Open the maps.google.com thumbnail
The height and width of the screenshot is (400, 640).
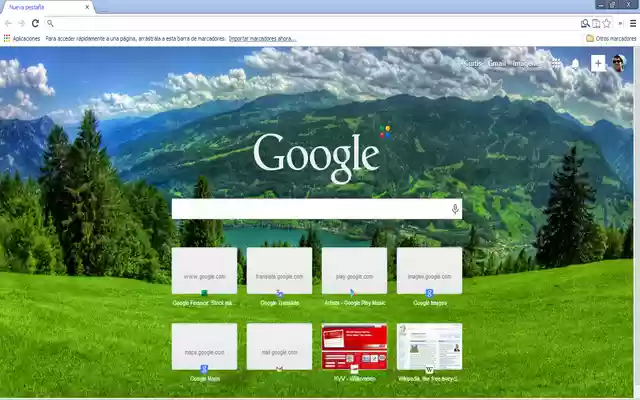pyautogui.click(x=204, y=347)
